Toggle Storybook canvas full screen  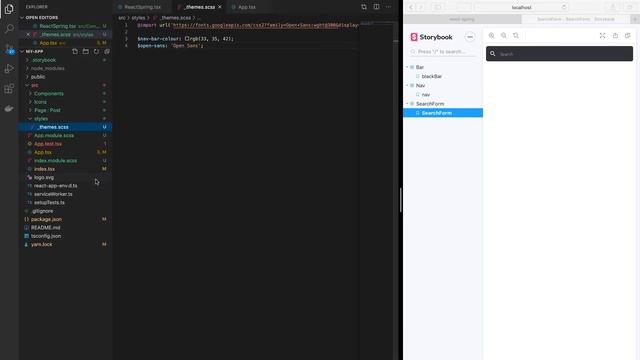(x=602, y=36)
